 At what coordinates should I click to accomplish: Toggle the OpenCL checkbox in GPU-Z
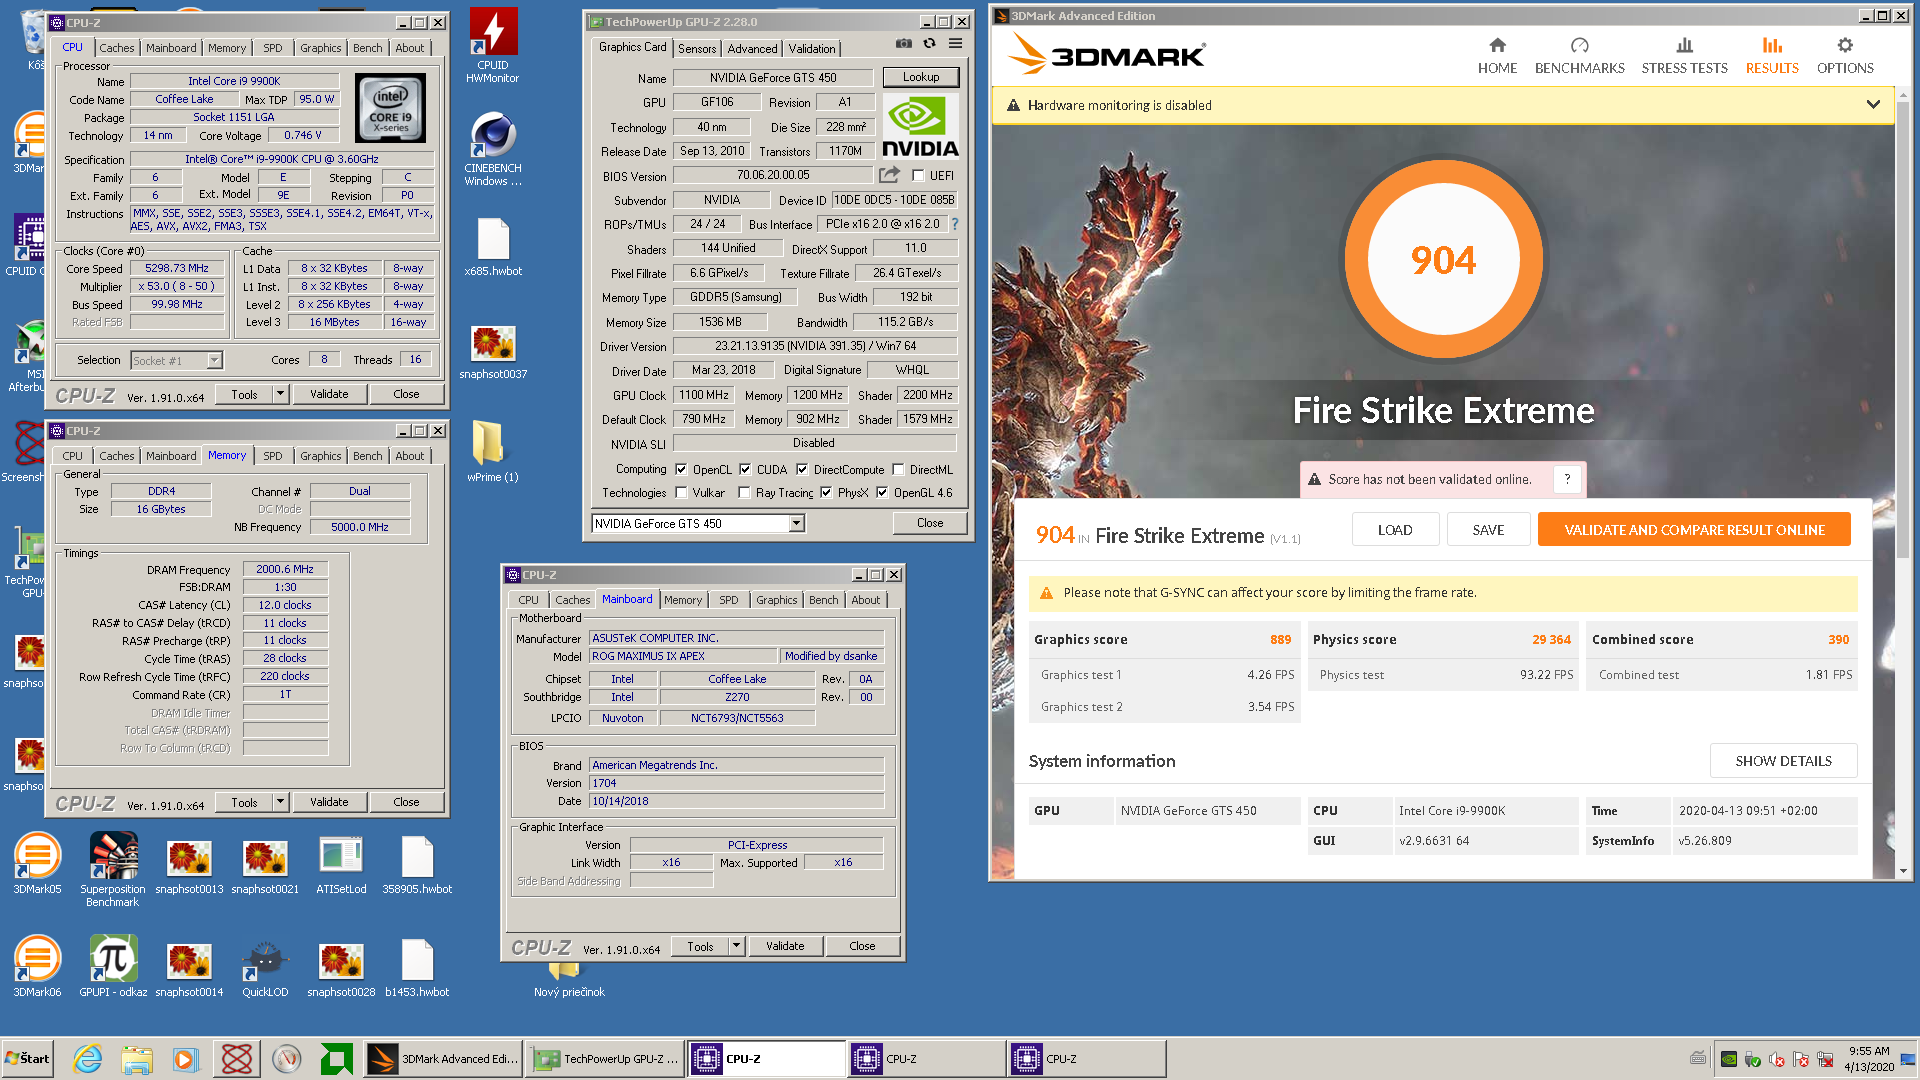(681, 469)
